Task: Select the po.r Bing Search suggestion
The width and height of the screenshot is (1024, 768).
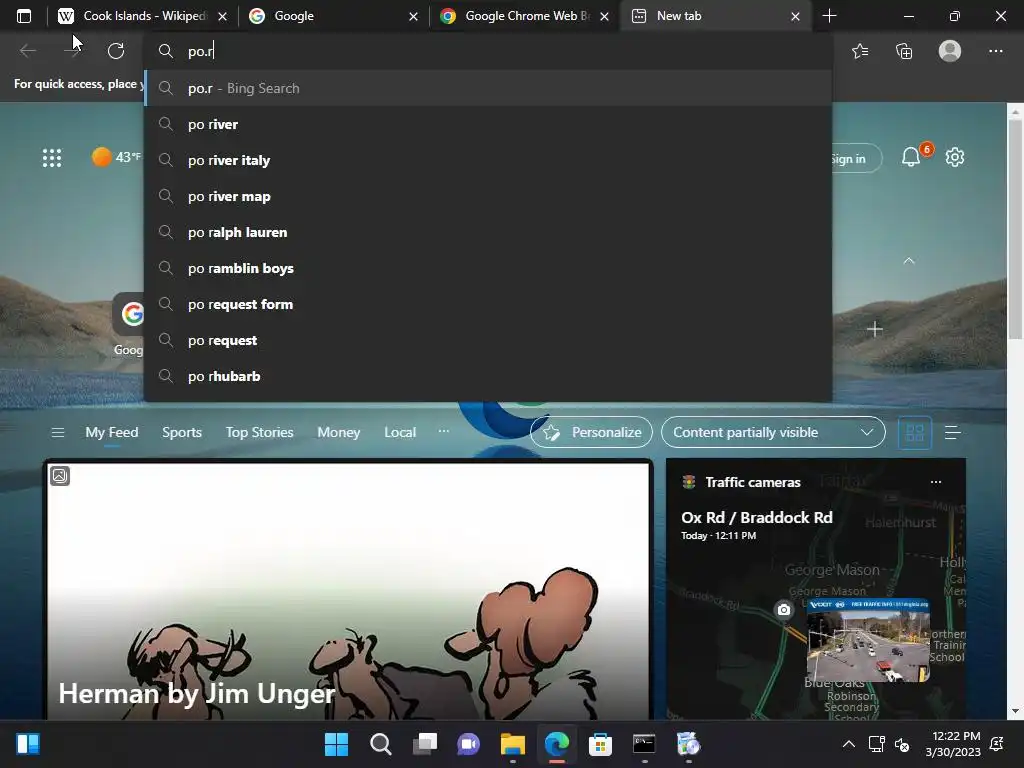Action: [488, 88]
